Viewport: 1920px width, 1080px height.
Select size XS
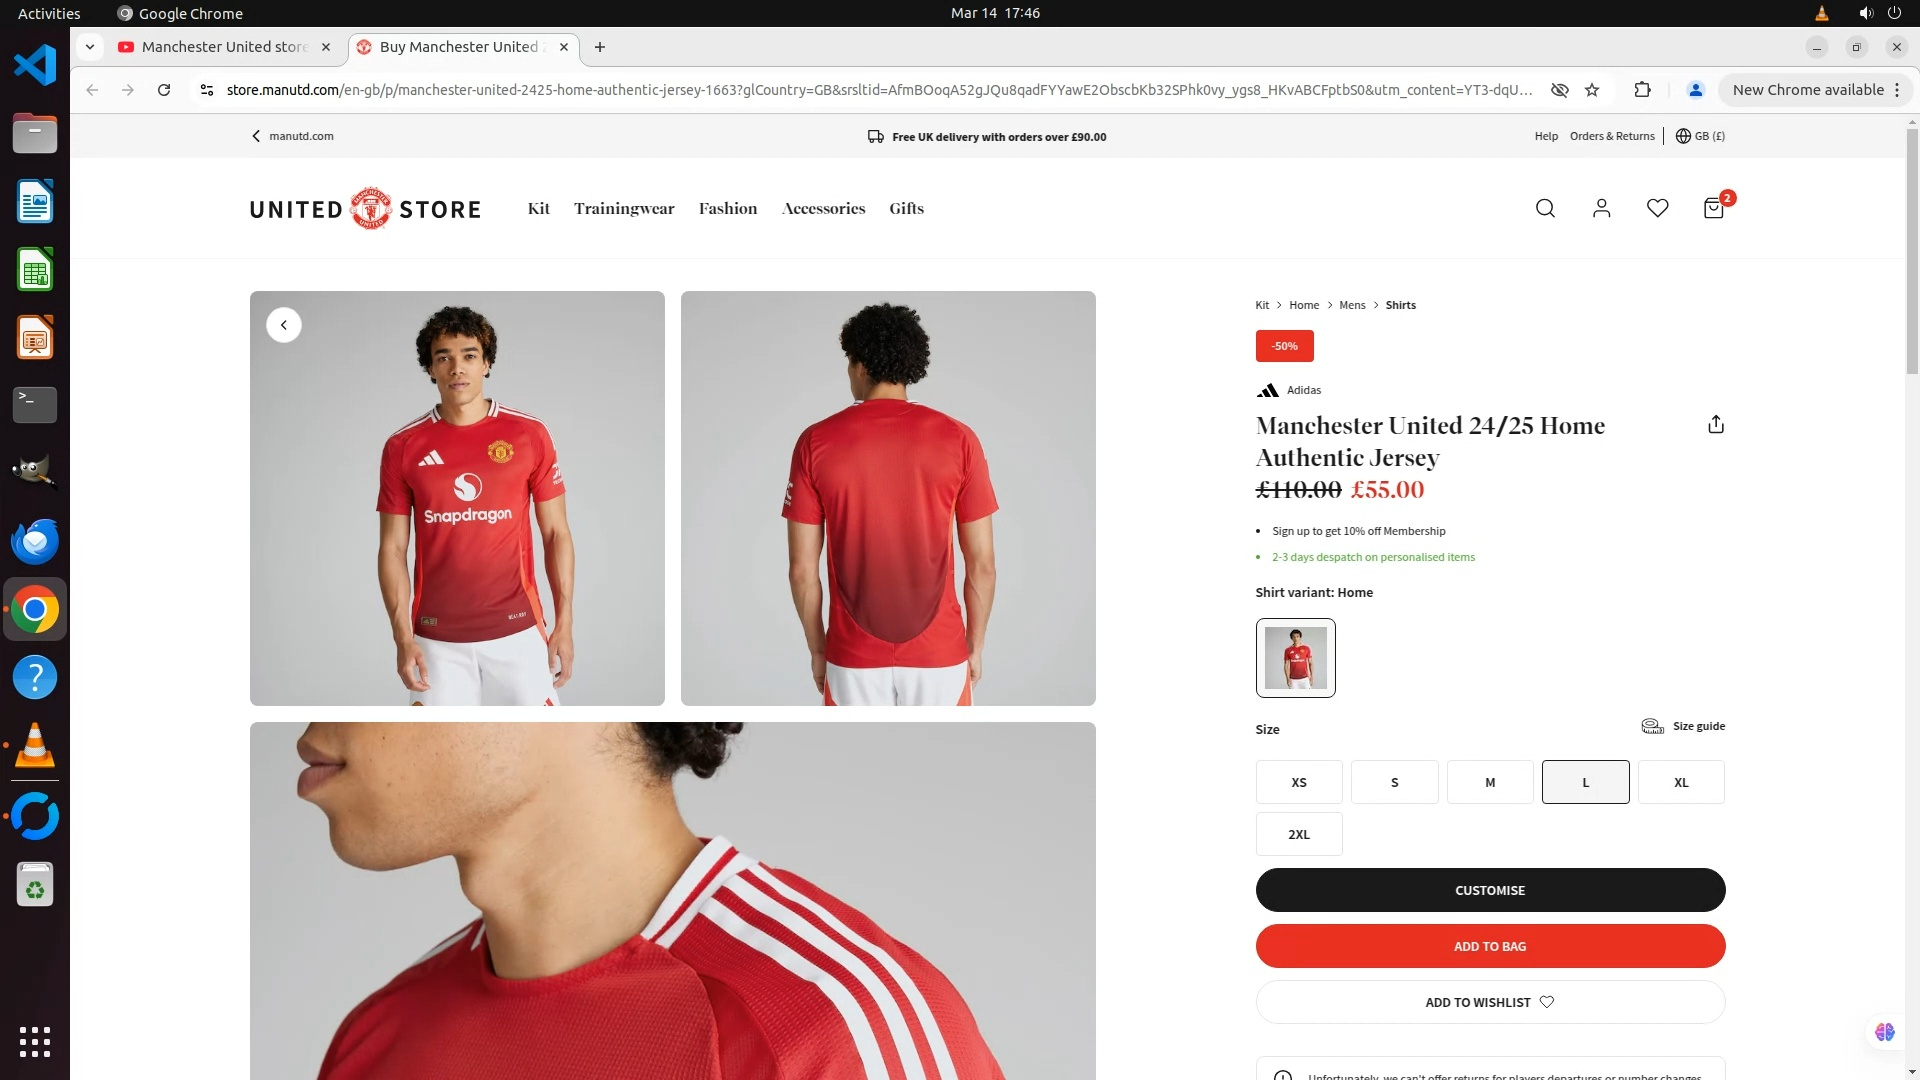pyautogui.click(x=1299, y=782)
